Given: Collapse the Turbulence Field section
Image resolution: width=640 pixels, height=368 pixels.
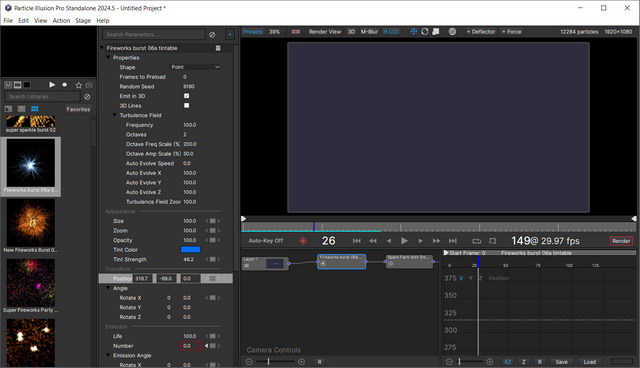Looking at the screenshot, I should [x=115, y=115].
